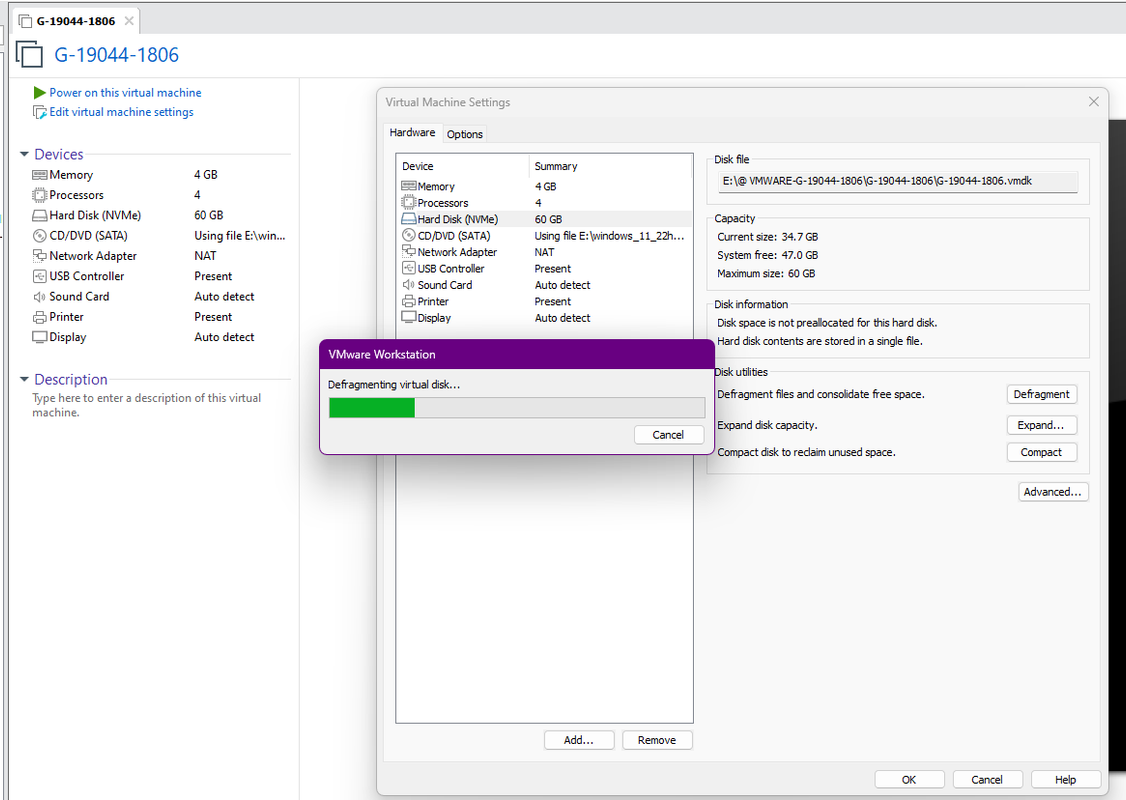
Task: Click Remove hardware button
Action: [x=657, y=740]
